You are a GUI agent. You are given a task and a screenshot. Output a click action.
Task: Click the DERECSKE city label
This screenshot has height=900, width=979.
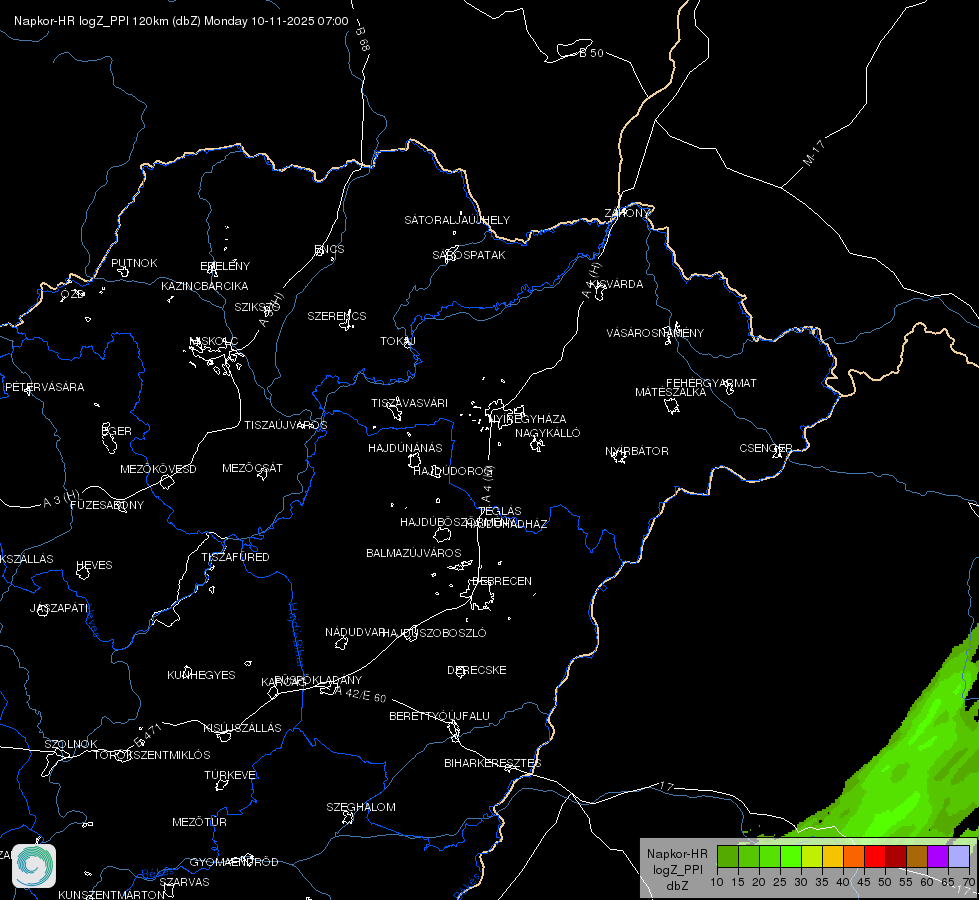(x=477, y=670)
